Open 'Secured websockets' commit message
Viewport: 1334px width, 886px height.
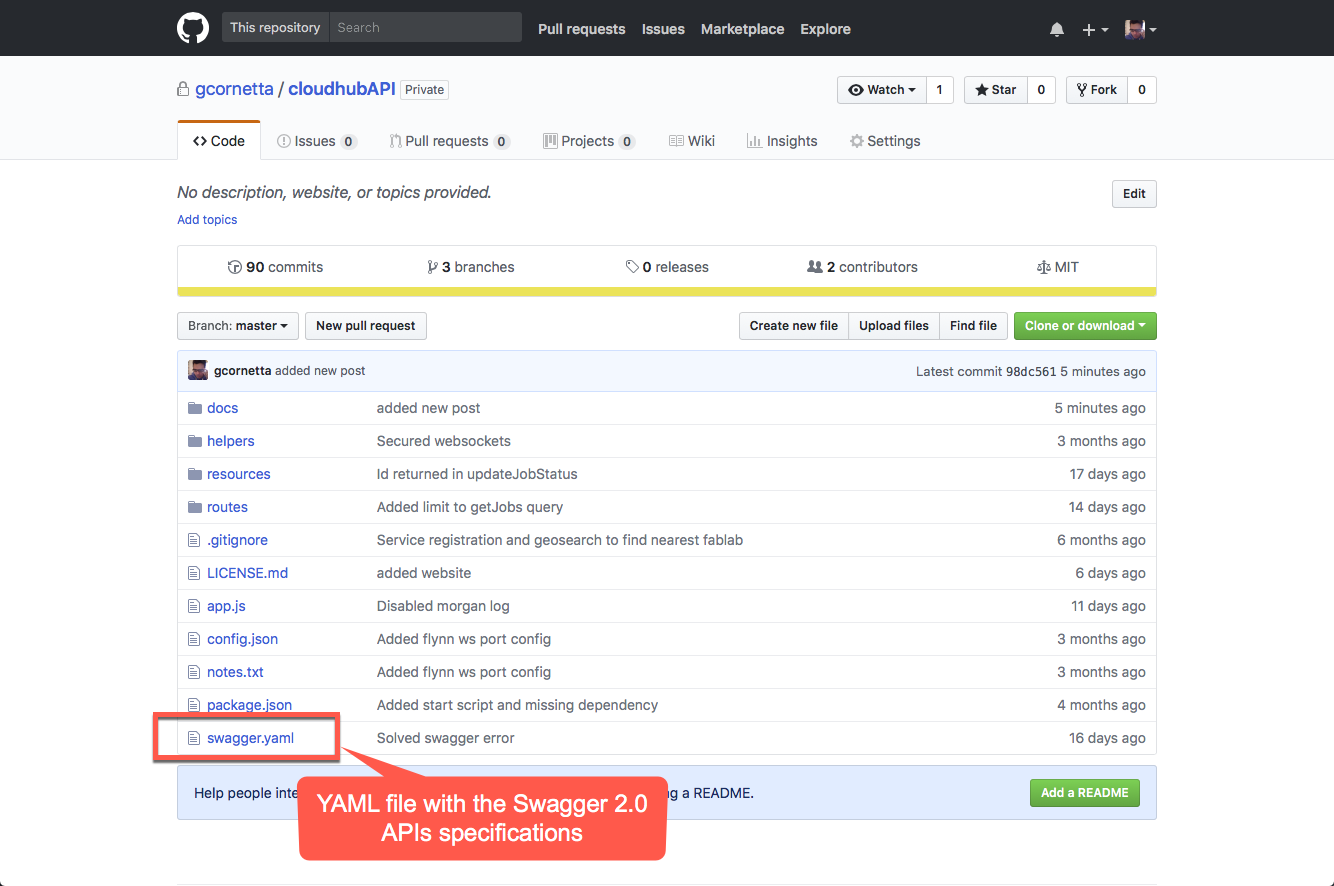(444, 441)
